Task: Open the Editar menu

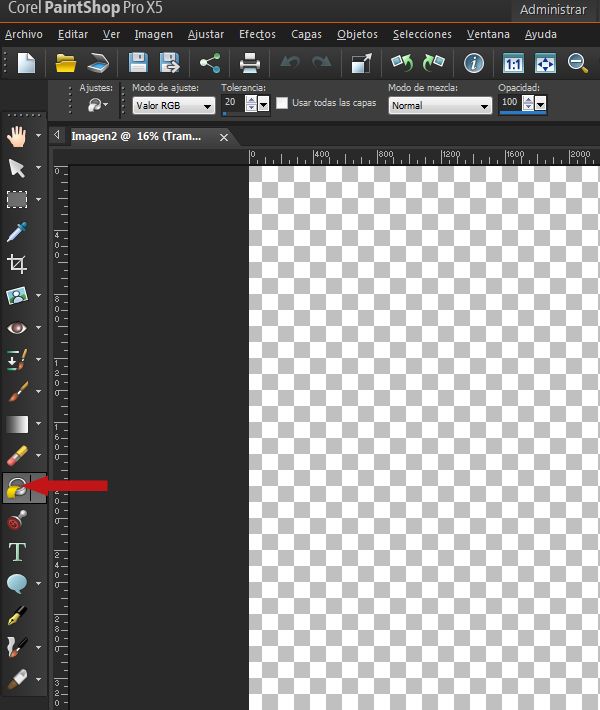Action: (x=72, y=34)
